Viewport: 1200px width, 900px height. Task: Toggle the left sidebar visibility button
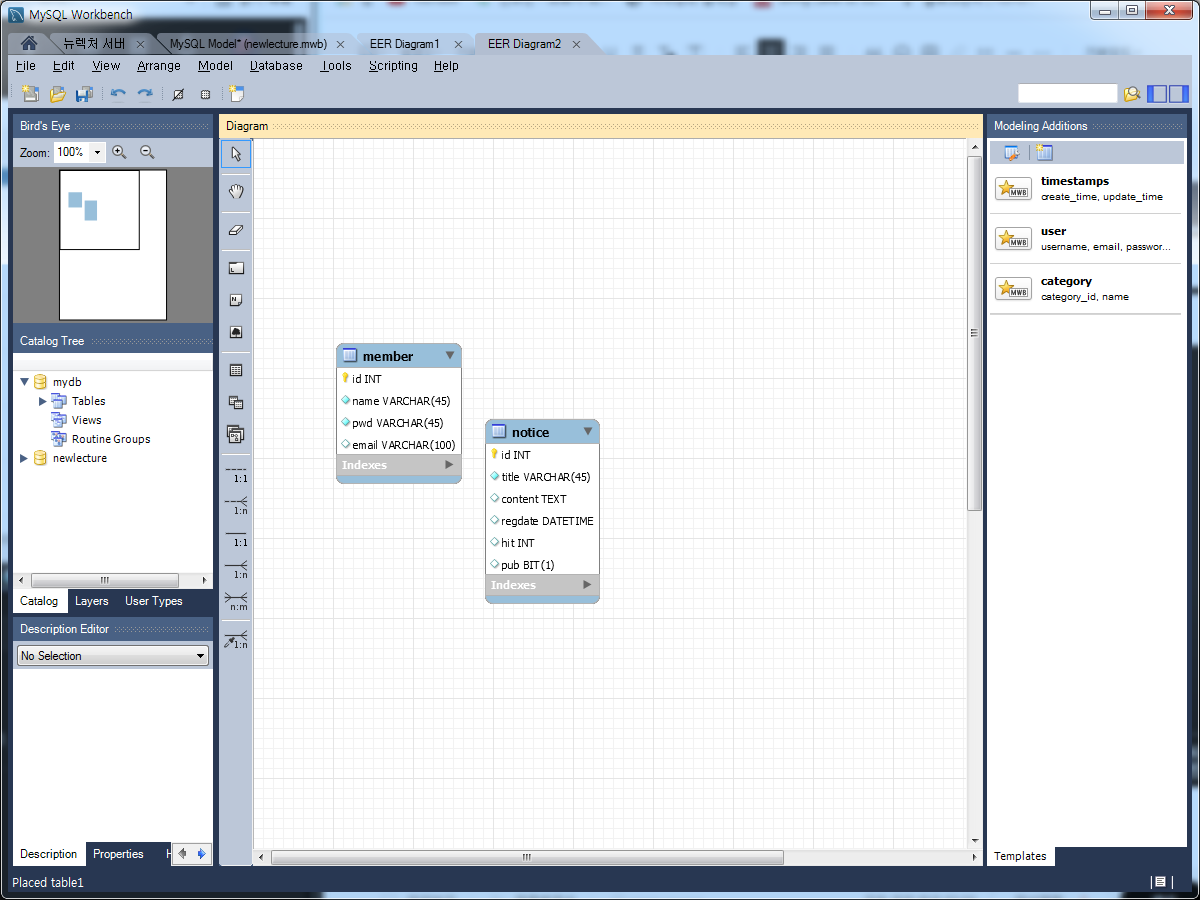[1157, 94]
